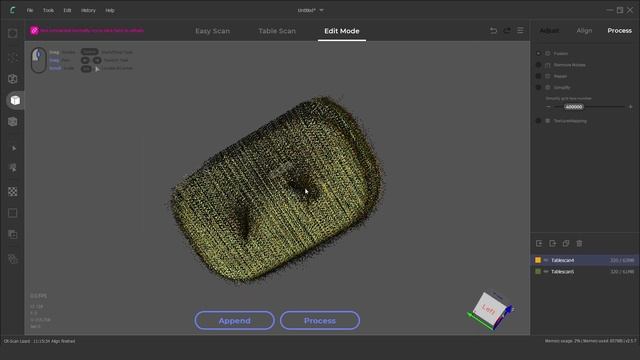The image size is (640, 360).
Task: Select the scattered point cloud sidebar icon
Action: pyautogui.click(x=13, y=58)
